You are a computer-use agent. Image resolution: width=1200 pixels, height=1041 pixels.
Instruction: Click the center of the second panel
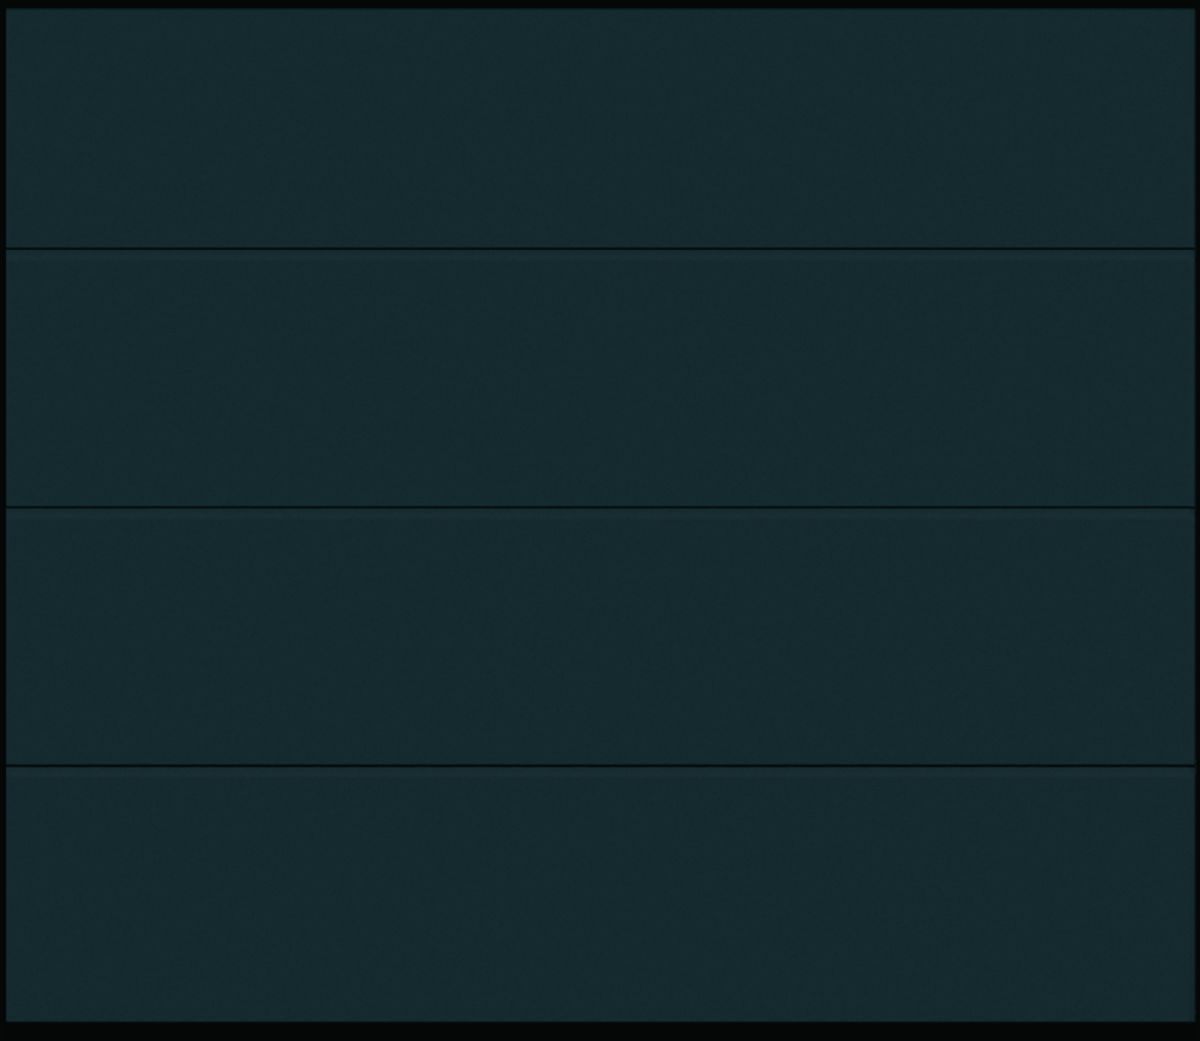600,378
